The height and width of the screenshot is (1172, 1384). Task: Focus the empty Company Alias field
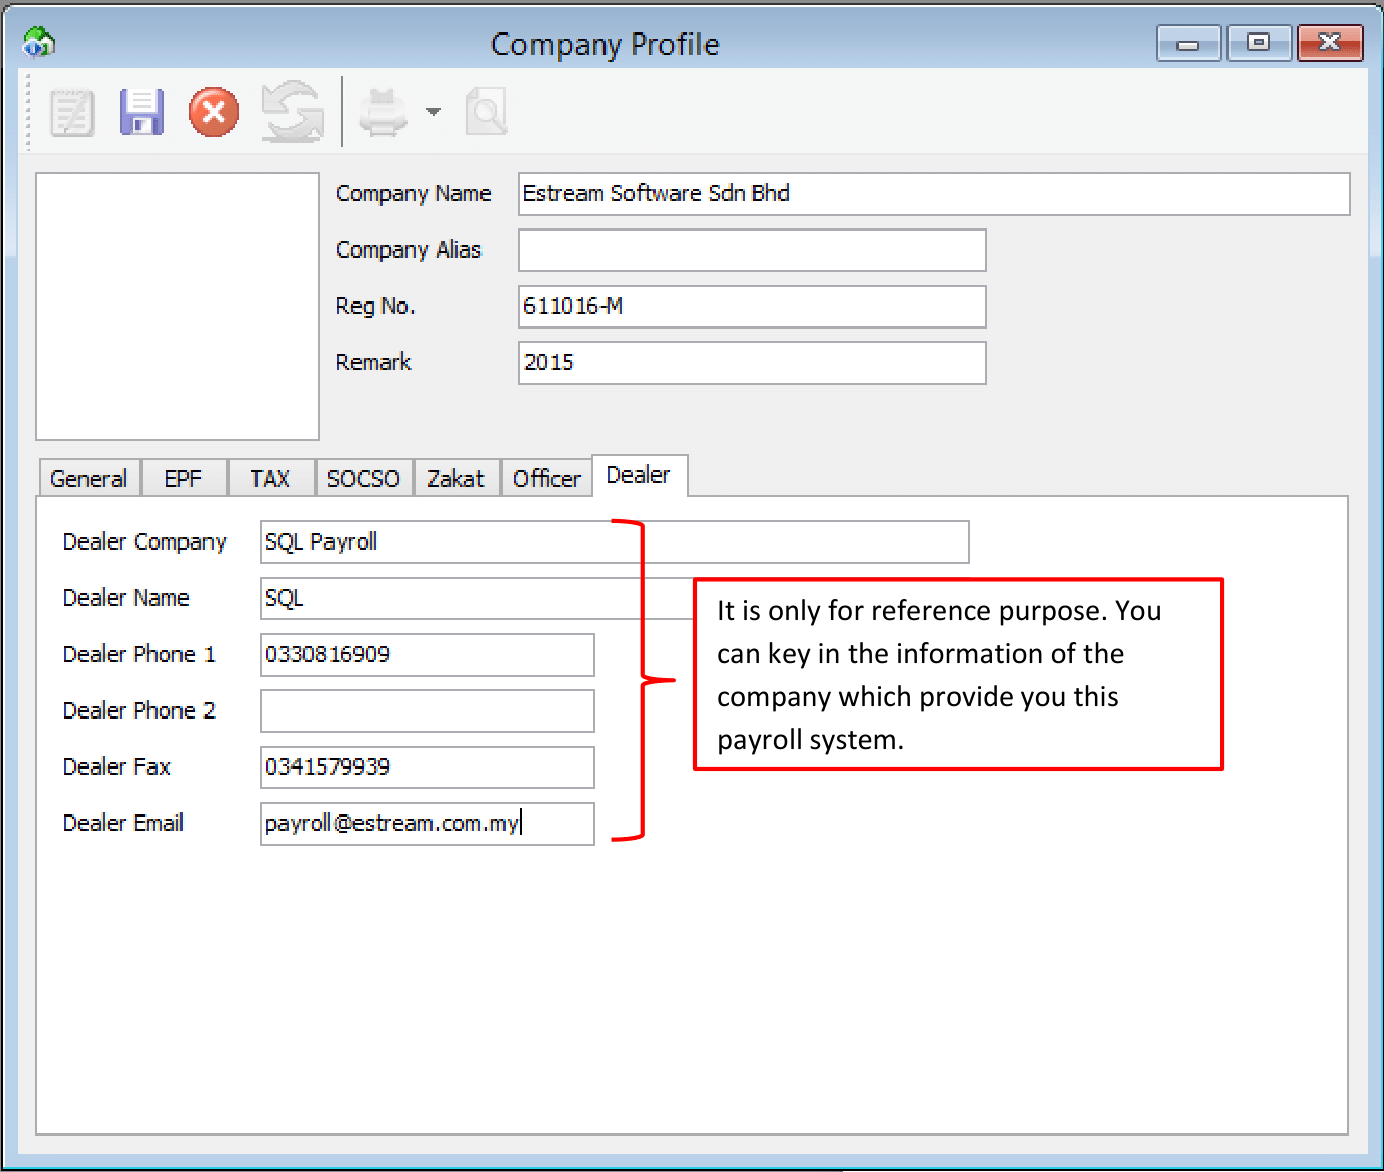(x=751, y=250)
